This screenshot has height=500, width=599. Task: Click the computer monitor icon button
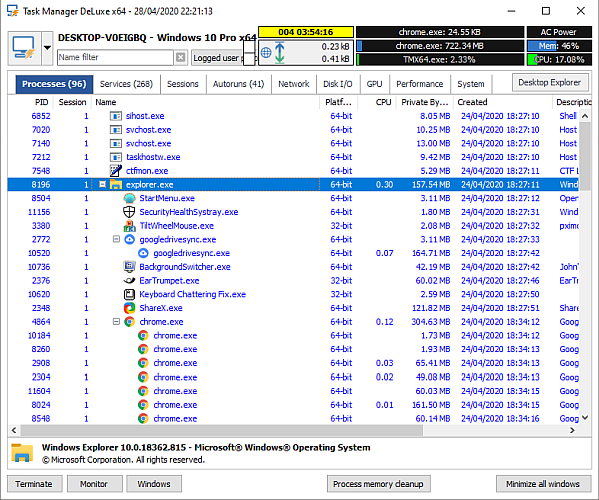25,48
